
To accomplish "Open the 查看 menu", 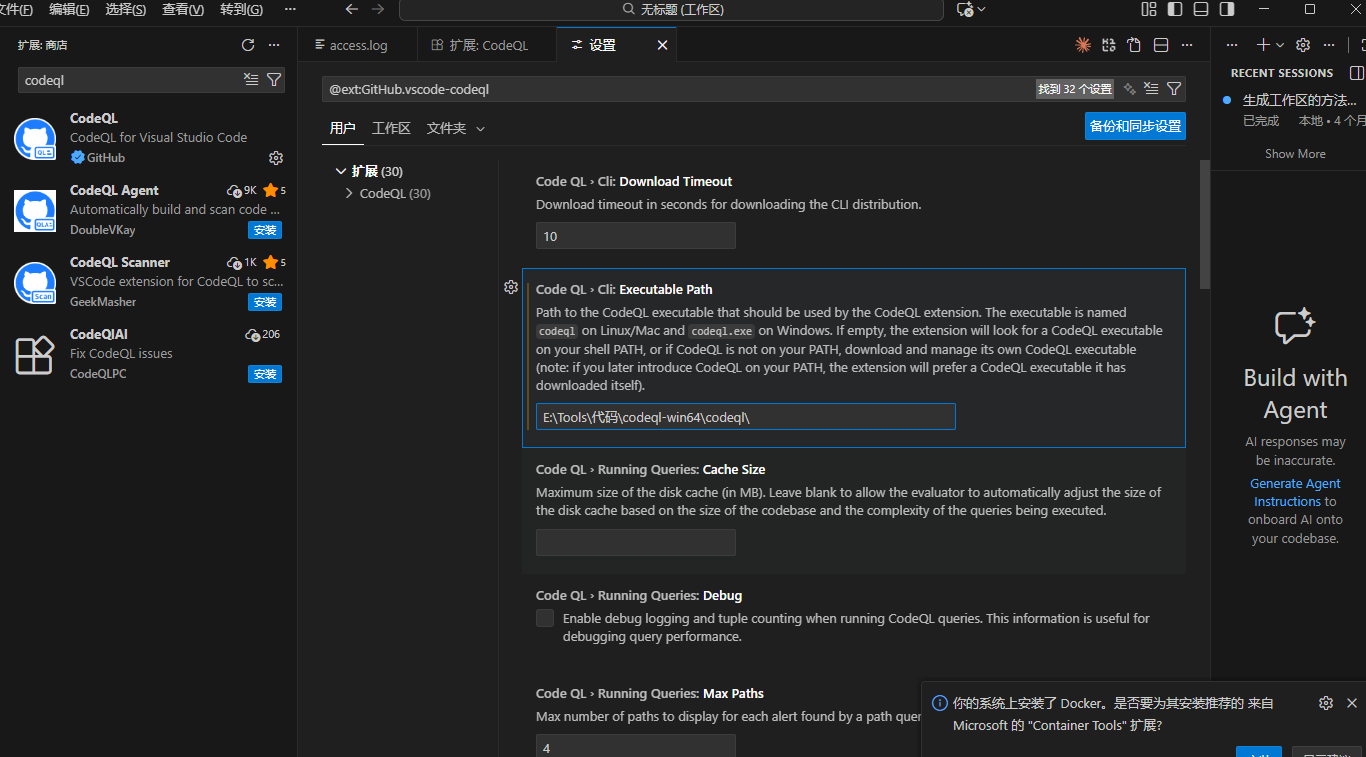I will [183, 9].
